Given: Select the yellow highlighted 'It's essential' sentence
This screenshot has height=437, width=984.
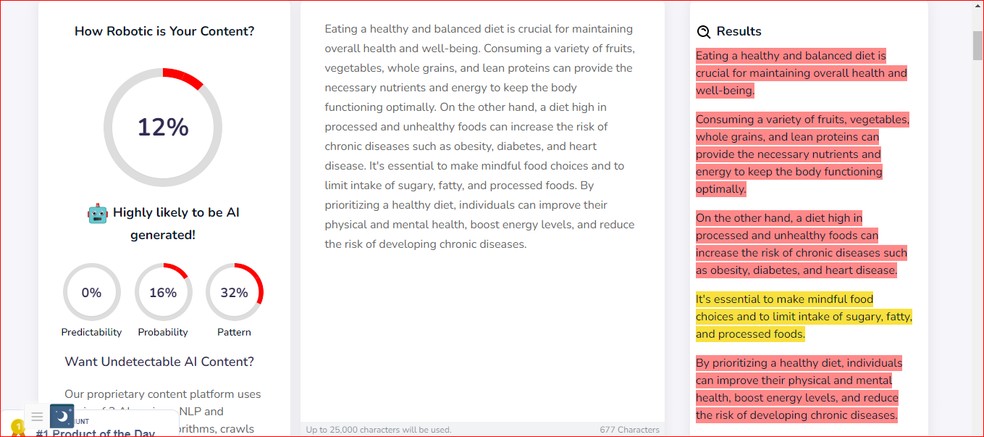Looking at the screenshot, I should 803,316.
